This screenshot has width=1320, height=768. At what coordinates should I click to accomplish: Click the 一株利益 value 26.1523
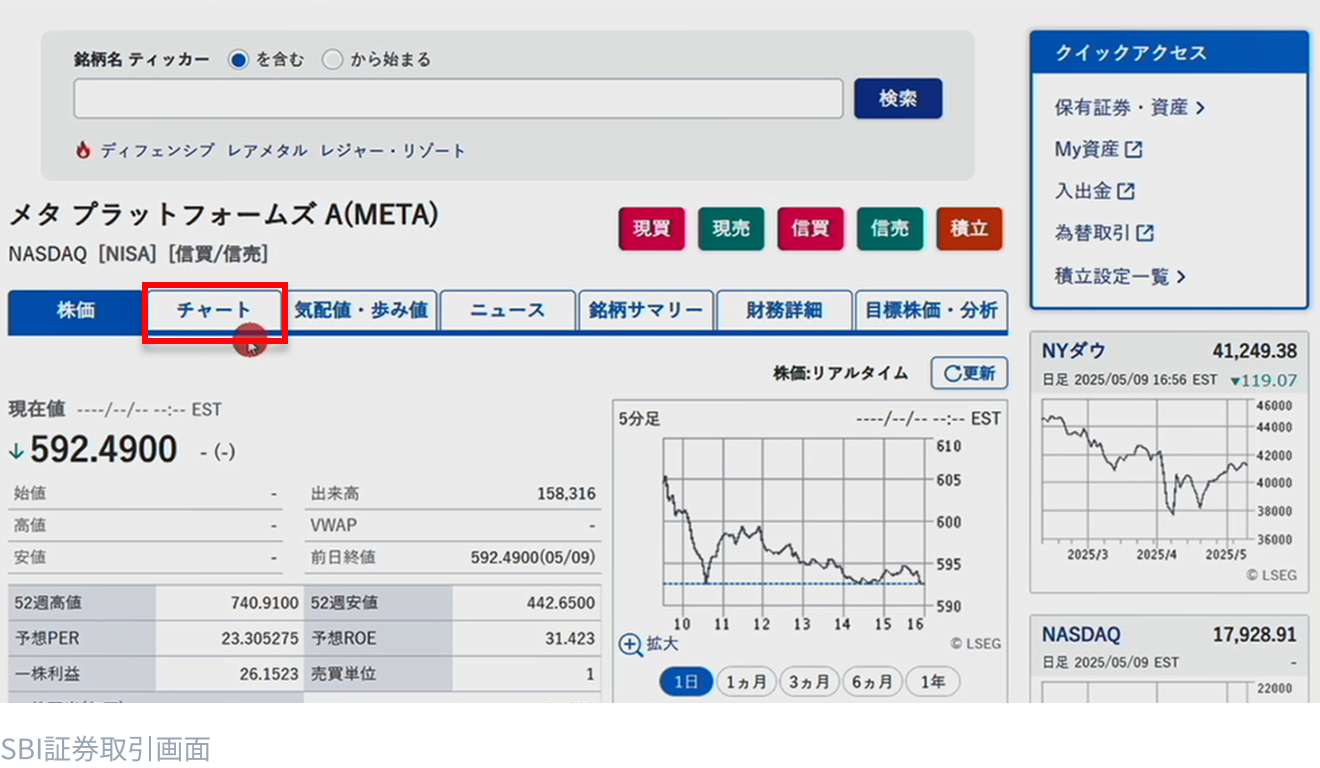tap(269, 674)
